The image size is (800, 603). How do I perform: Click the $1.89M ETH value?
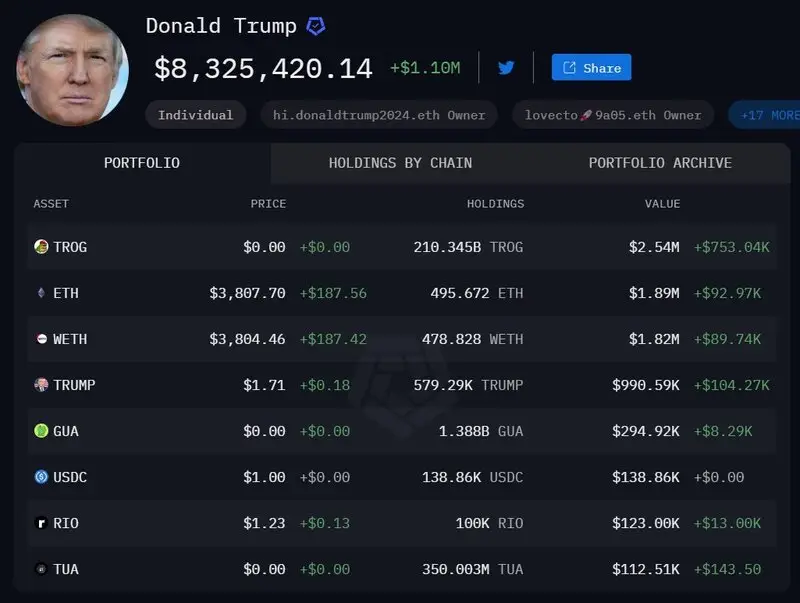click(x=654, y=293)
